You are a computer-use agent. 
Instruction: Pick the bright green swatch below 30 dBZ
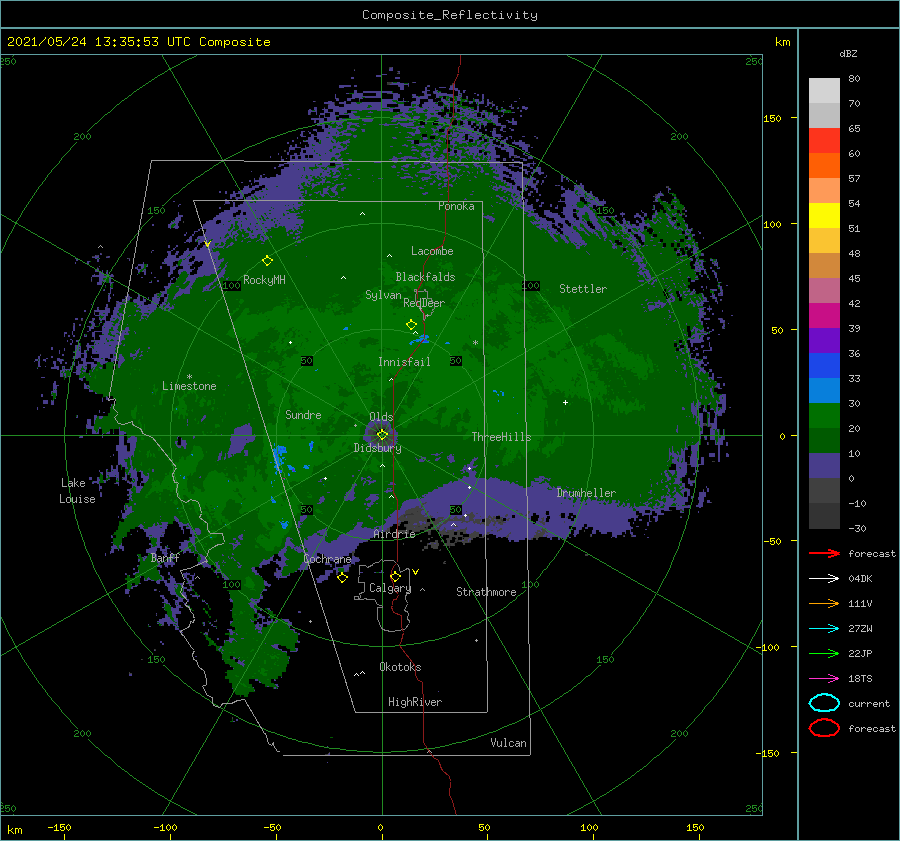(824, 416)
